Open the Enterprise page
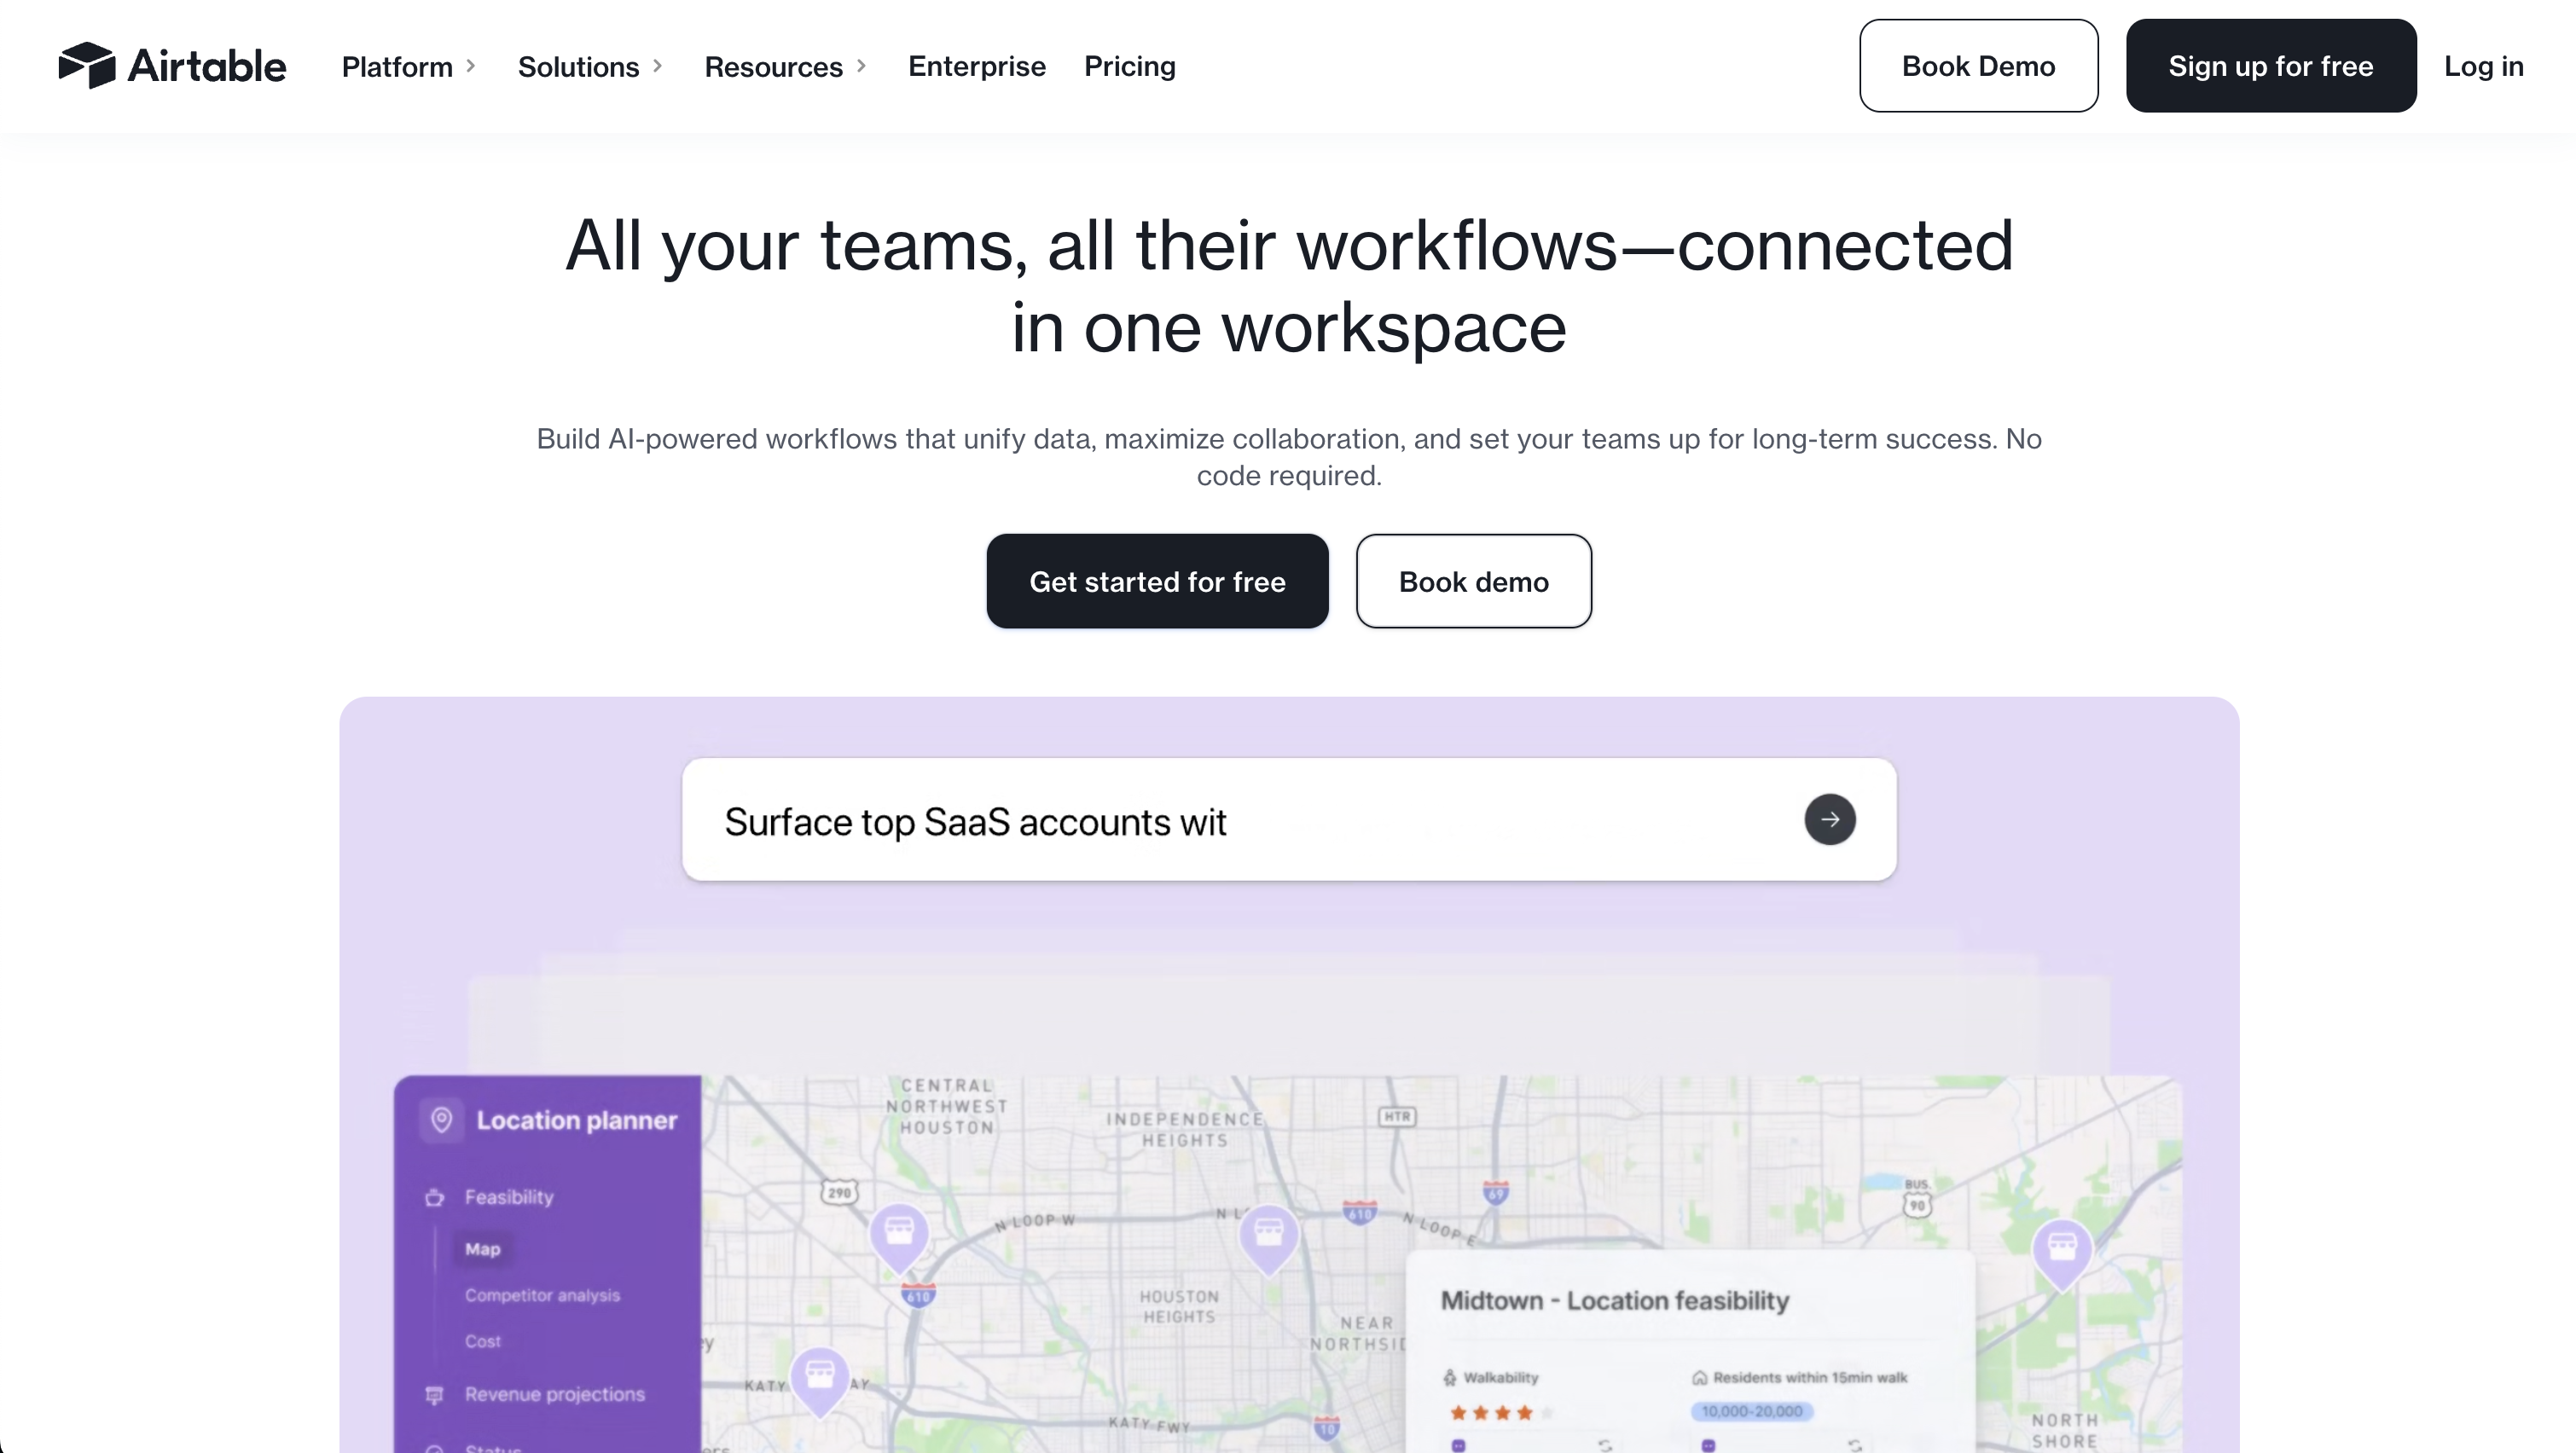Image resolution: width=2576 pixels, height=1453 pixels. [976, 66]
